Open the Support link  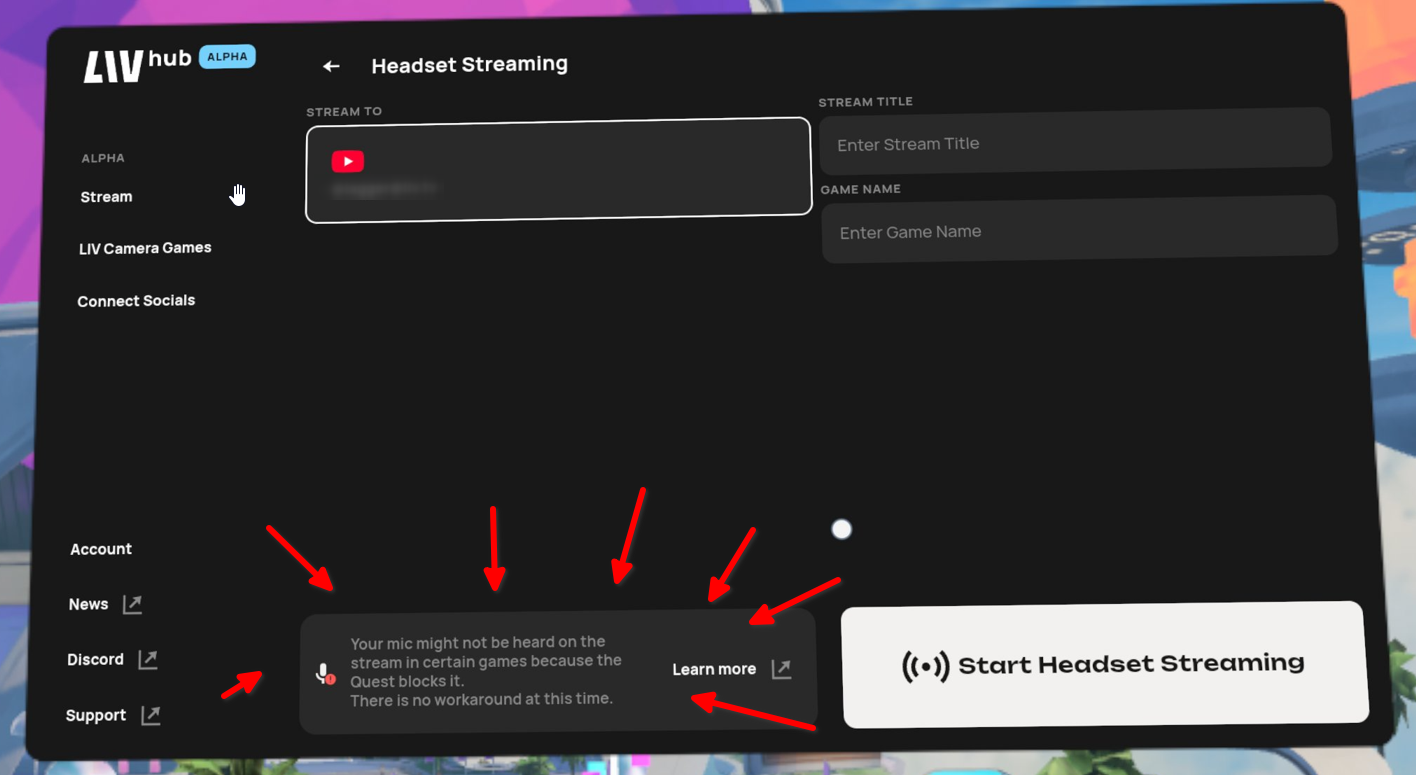coord(96,716)
